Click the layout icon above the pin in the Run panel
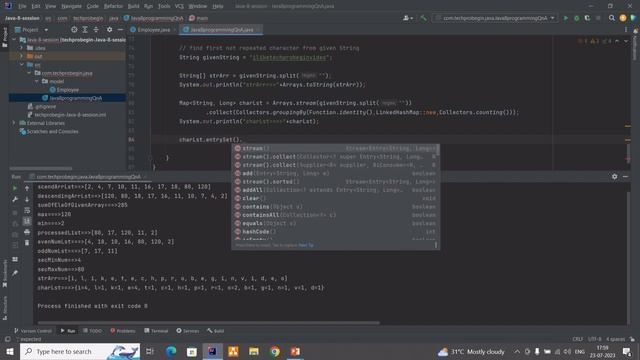The image size is (640, 360). [15, 259]
